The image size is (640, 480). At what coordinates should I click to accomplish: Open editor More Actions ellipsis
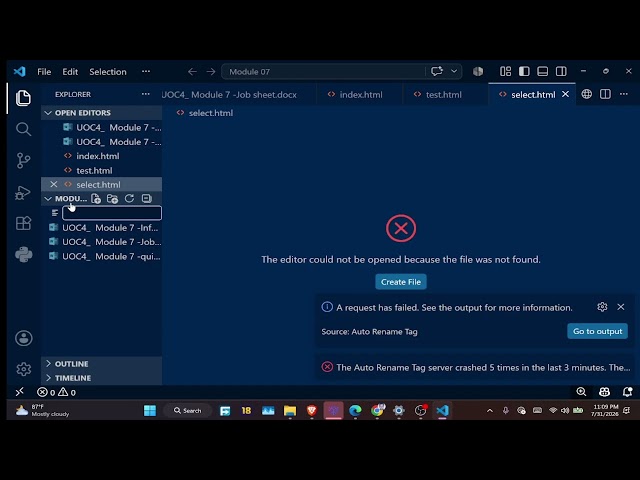click(x=624, y=94)
